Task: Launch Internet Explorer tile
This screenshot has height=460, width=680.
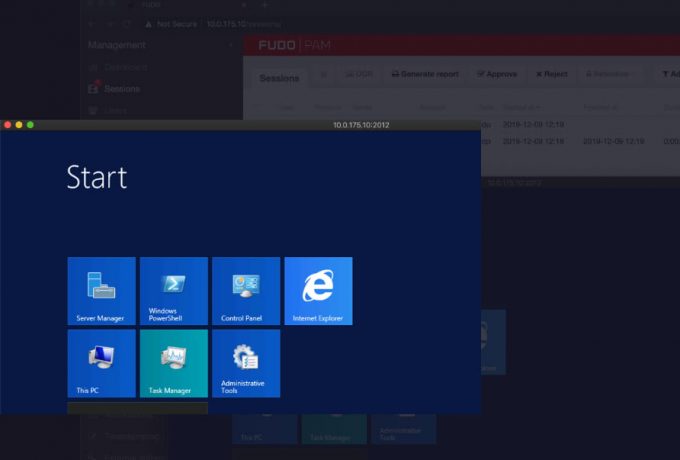Action: coord(318,291)
